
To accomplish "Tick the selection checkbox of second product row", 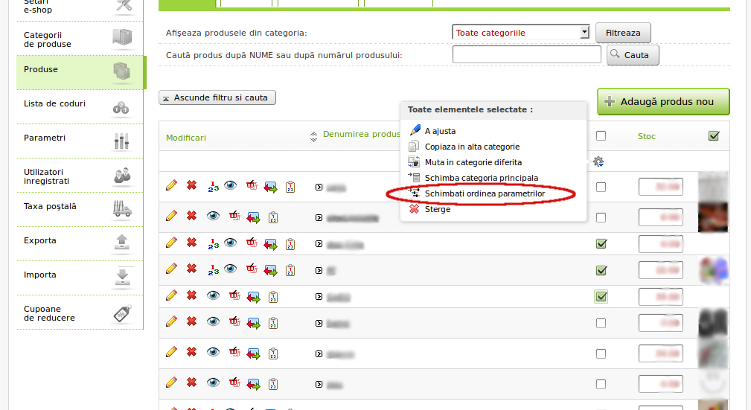I will (x=601, y=217).
